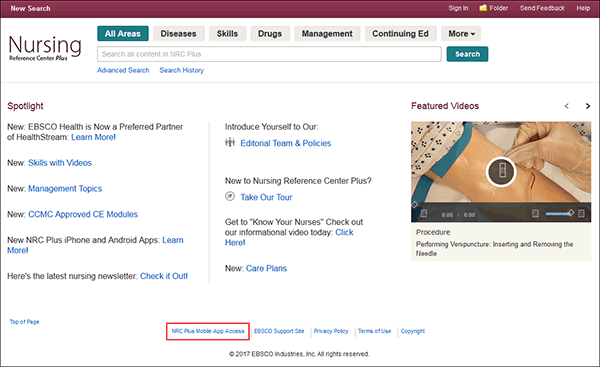The height and width of the screenshot is (367, 600).
Task: Switch to the Diseases tab
Action: [178, 34]
